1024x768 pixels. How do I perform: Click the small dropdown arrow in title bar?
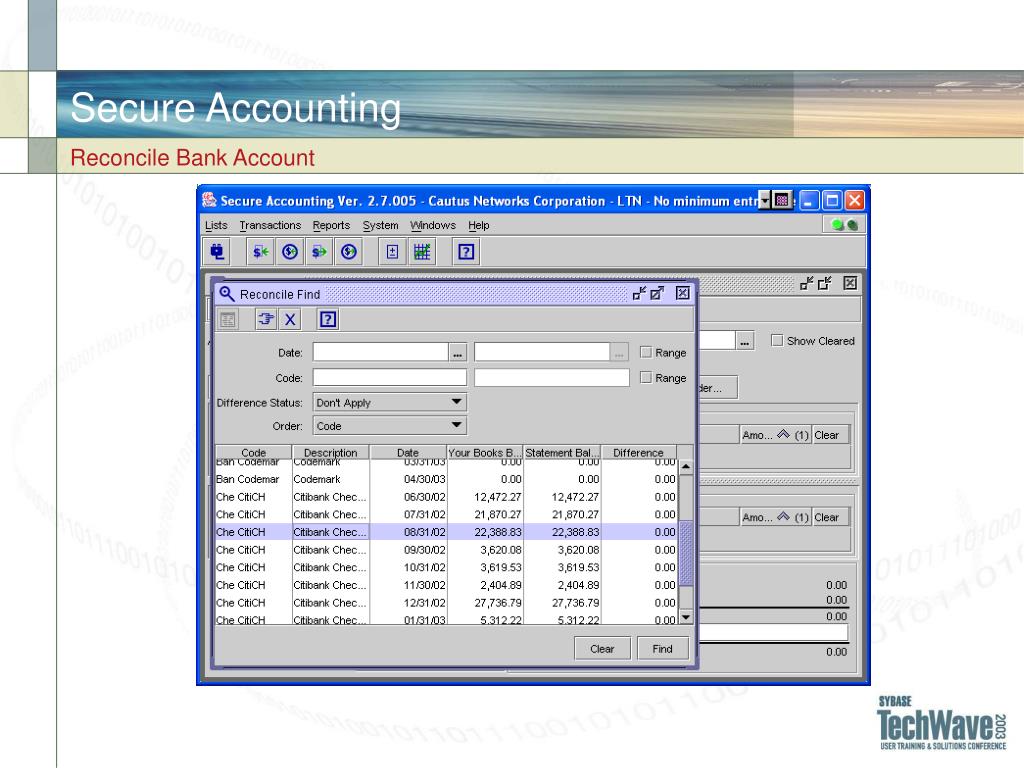pyautogui.click(x=765, y=200)
